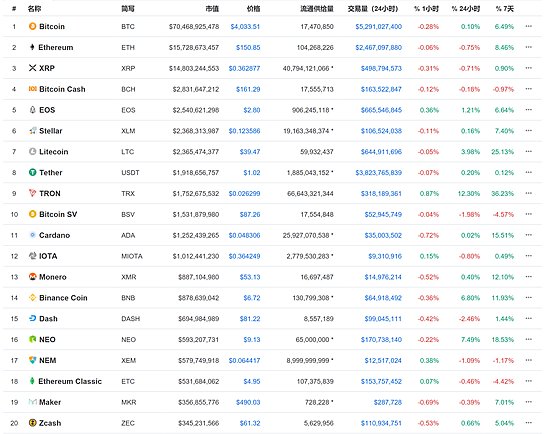The height and width of the screenshot is (434, 553).
Task: Click the Bitcoin Cash logo icon
Action: [32, 89]
